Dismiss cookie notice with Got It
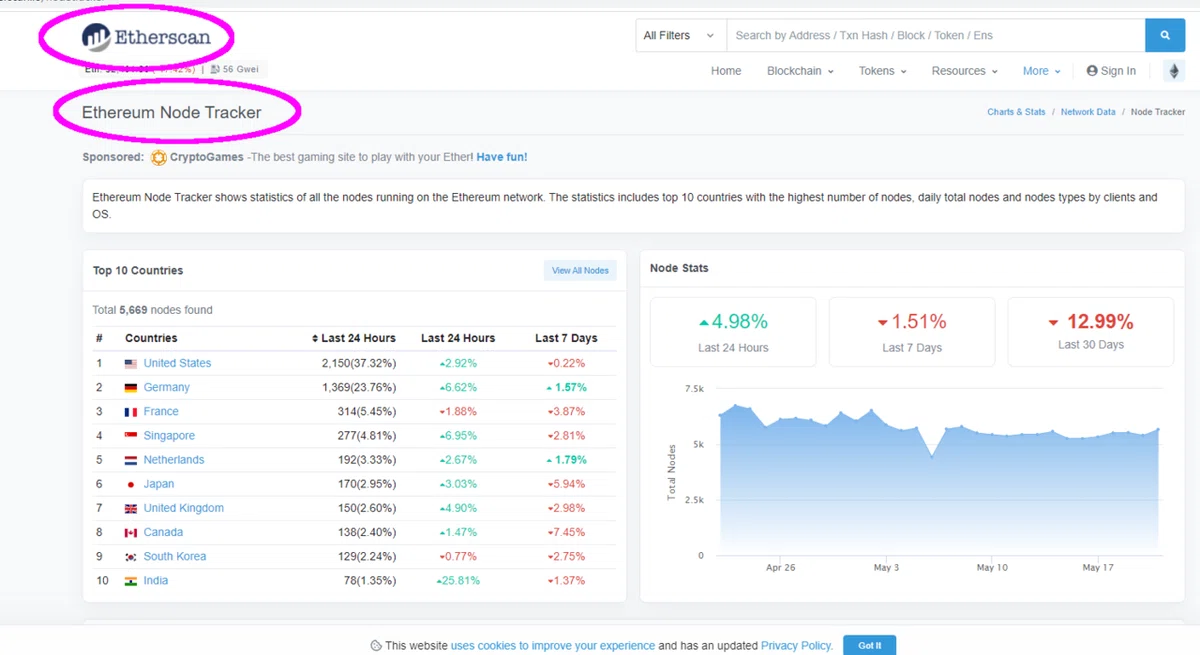1200x655 pixels. [x=869, y=645]
